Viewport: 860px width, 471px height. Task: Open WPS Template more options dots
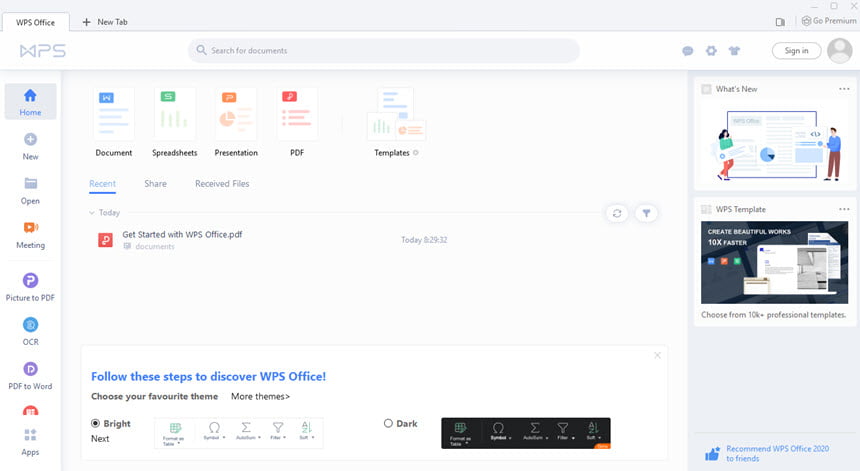[x=844, y=209]
